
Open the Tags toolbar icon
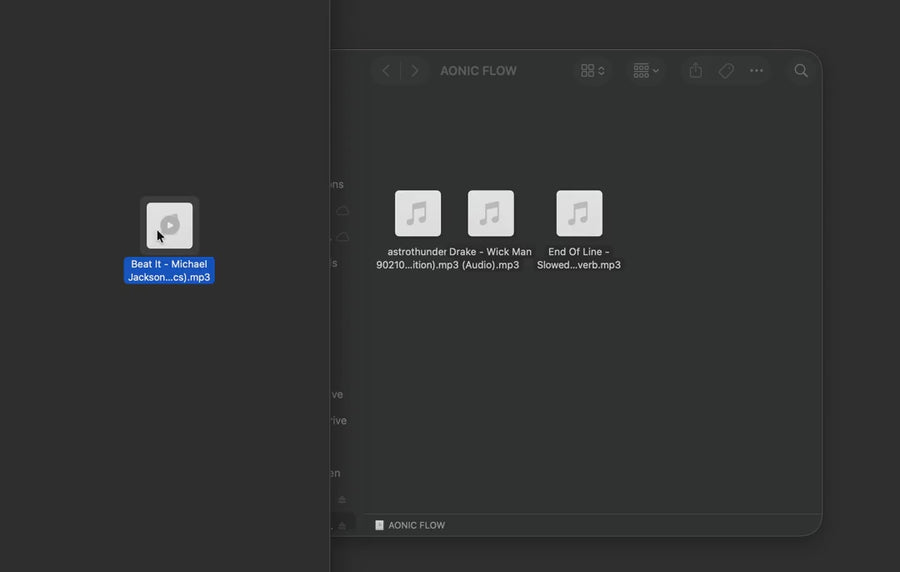point(726,71)
